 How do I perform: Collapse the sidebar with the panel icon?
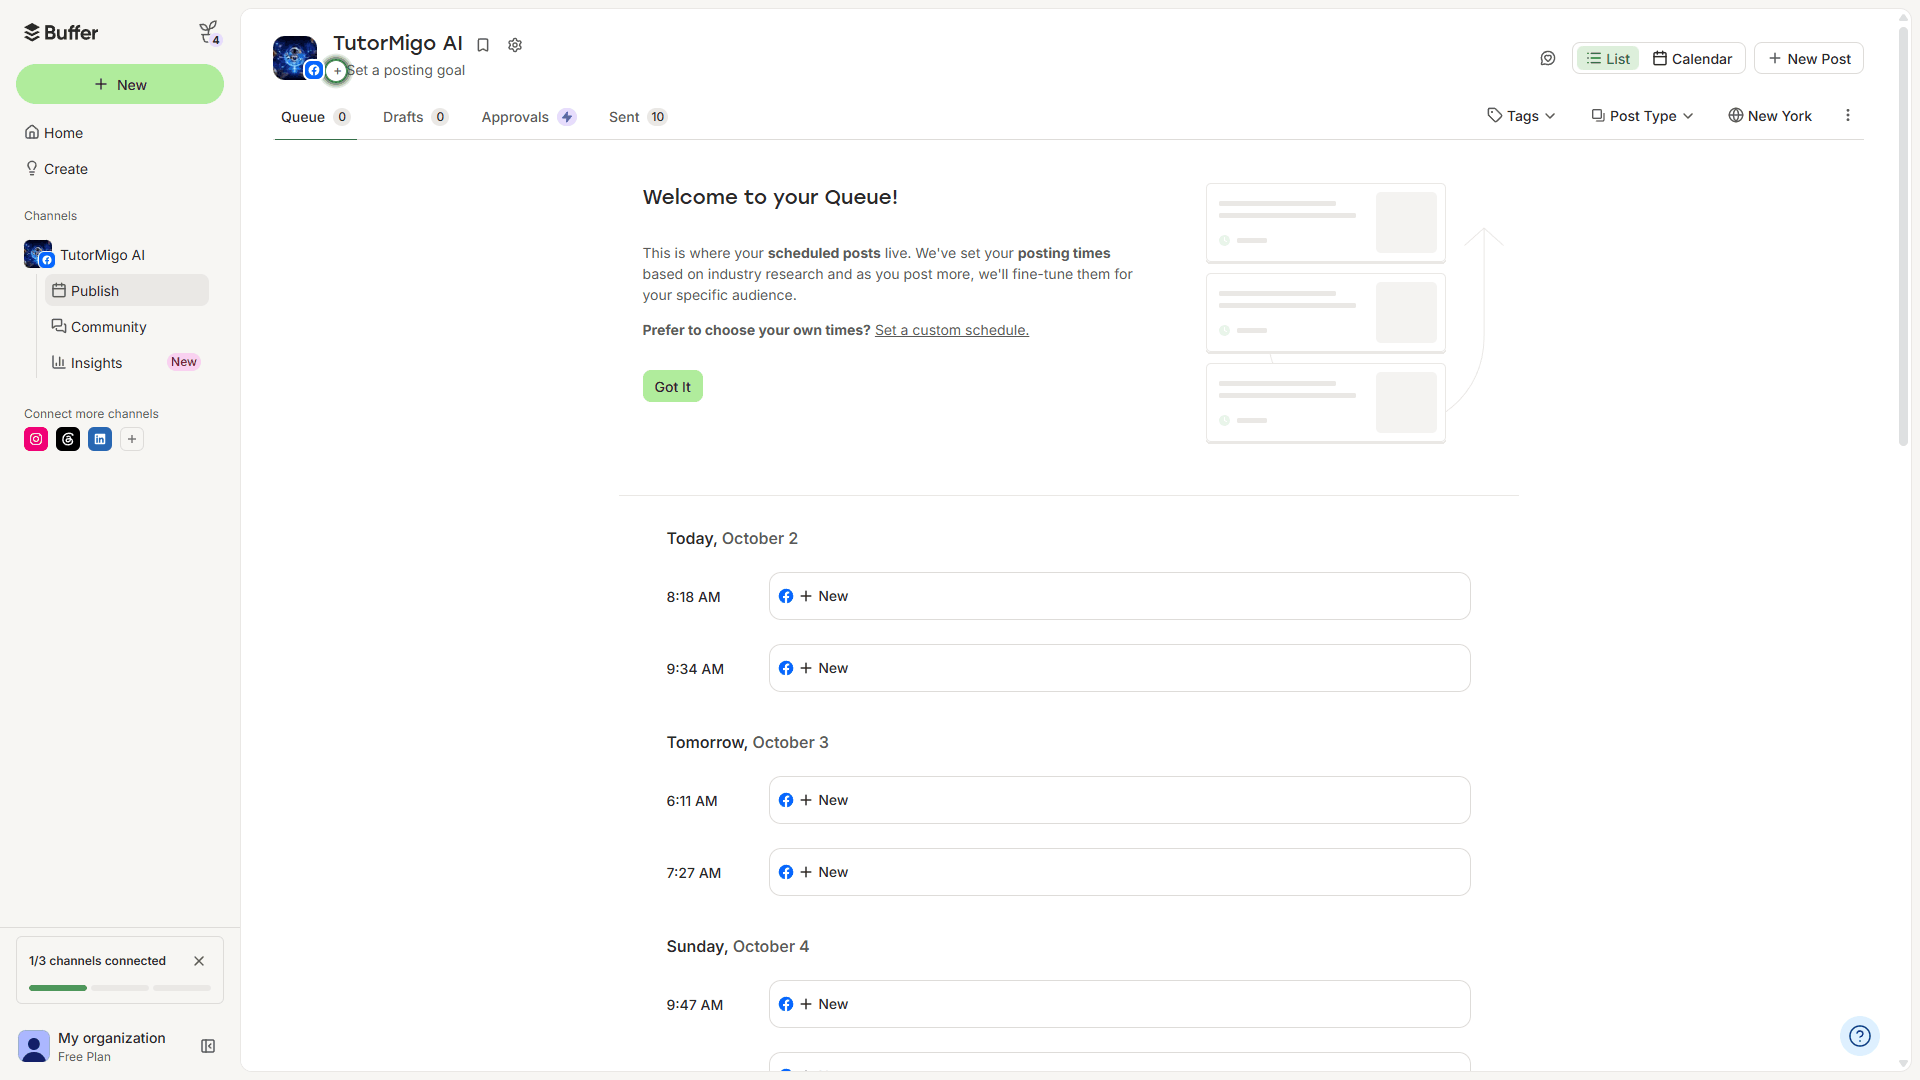tap(208, 1046)
